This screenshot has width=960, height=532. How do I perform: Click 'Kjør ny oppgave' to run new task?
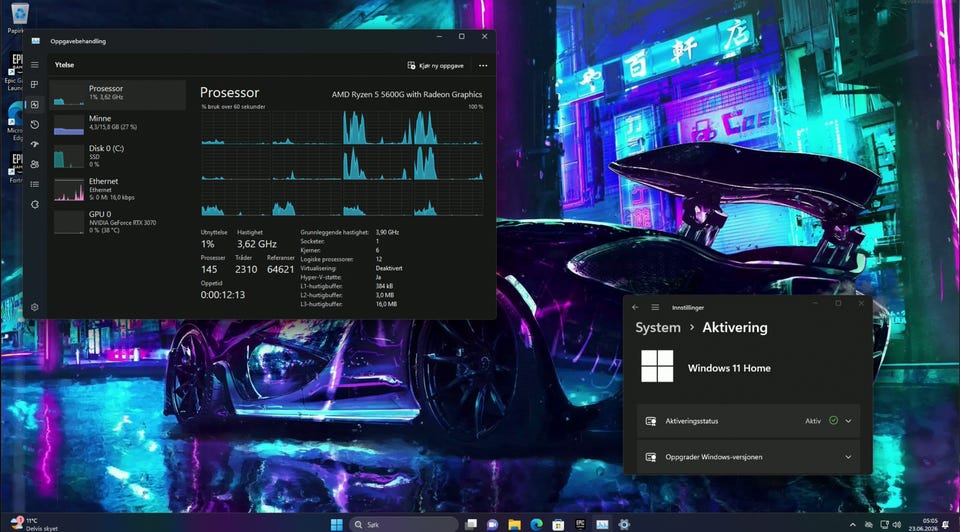pyautogui.click(x=435, y=66)
